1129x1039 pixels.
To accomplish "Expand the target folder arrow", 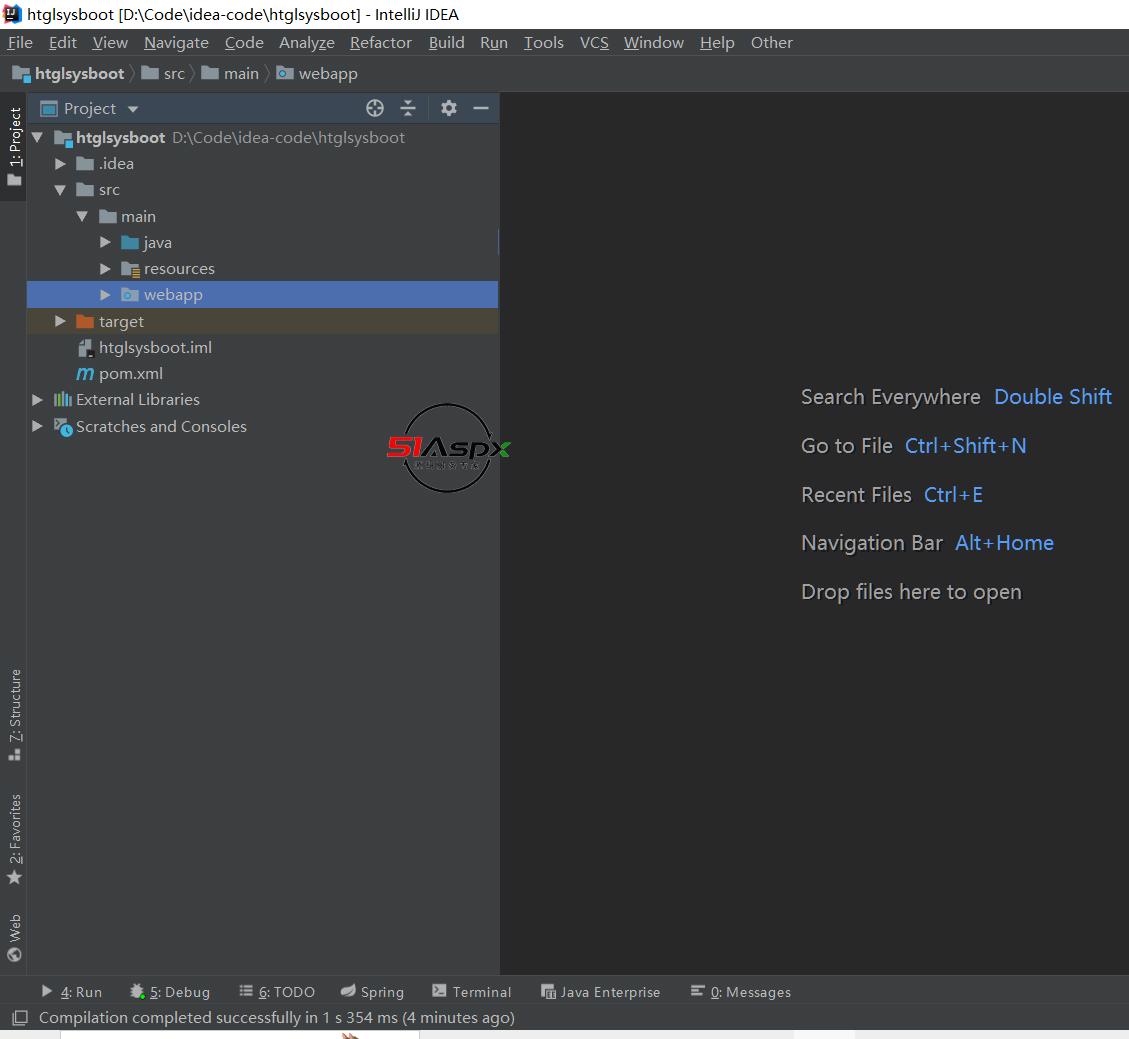I will pos(60,321).
